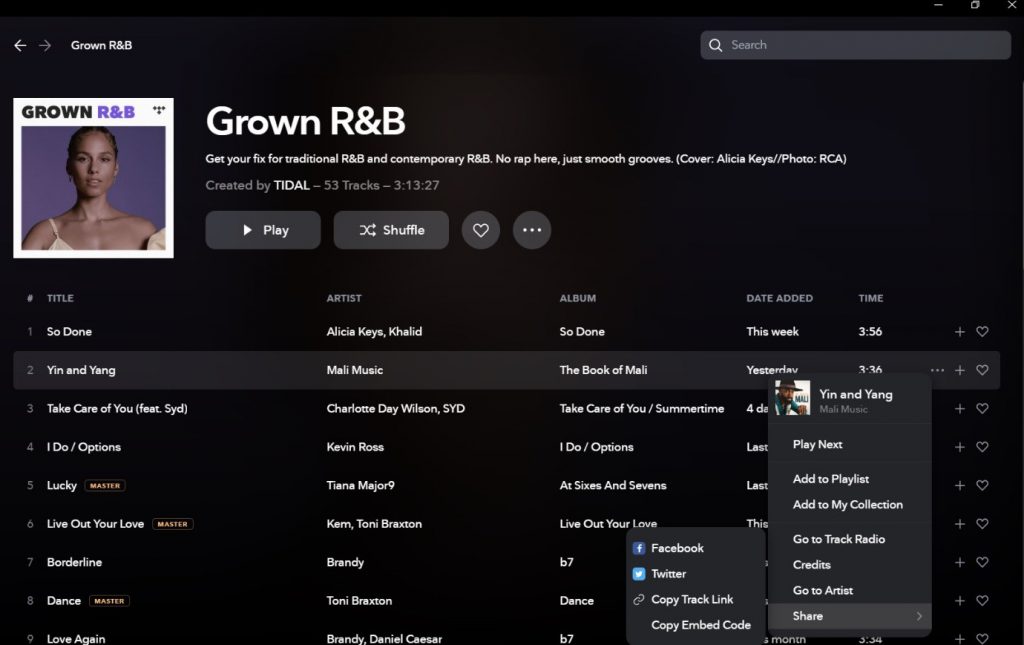Open artist Tiana Major9
Screen dimensions: 1024x645
360,486
